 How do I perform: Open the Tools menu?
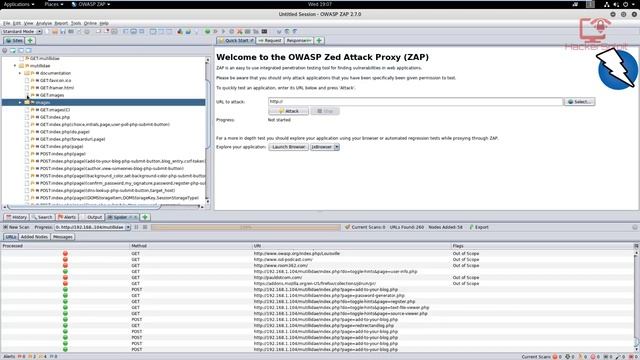(76, 24)
